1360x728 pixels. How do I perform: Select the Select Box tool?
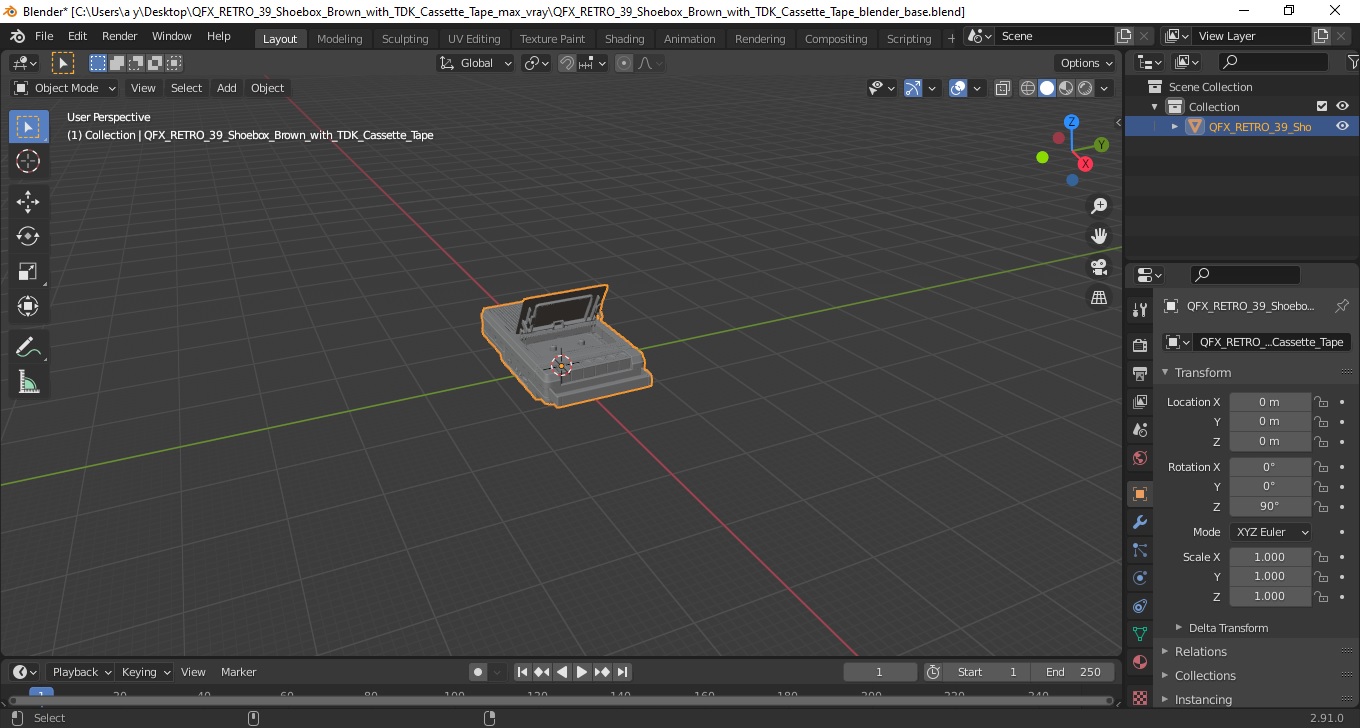coord(28,126)
